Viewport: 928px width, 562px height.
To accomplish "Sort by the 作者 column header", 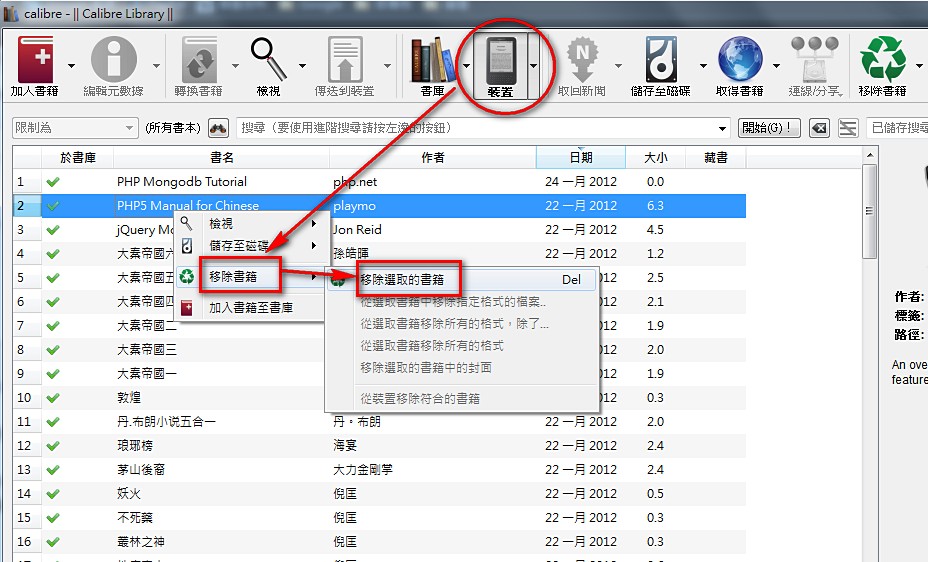I will coord(433,157).
